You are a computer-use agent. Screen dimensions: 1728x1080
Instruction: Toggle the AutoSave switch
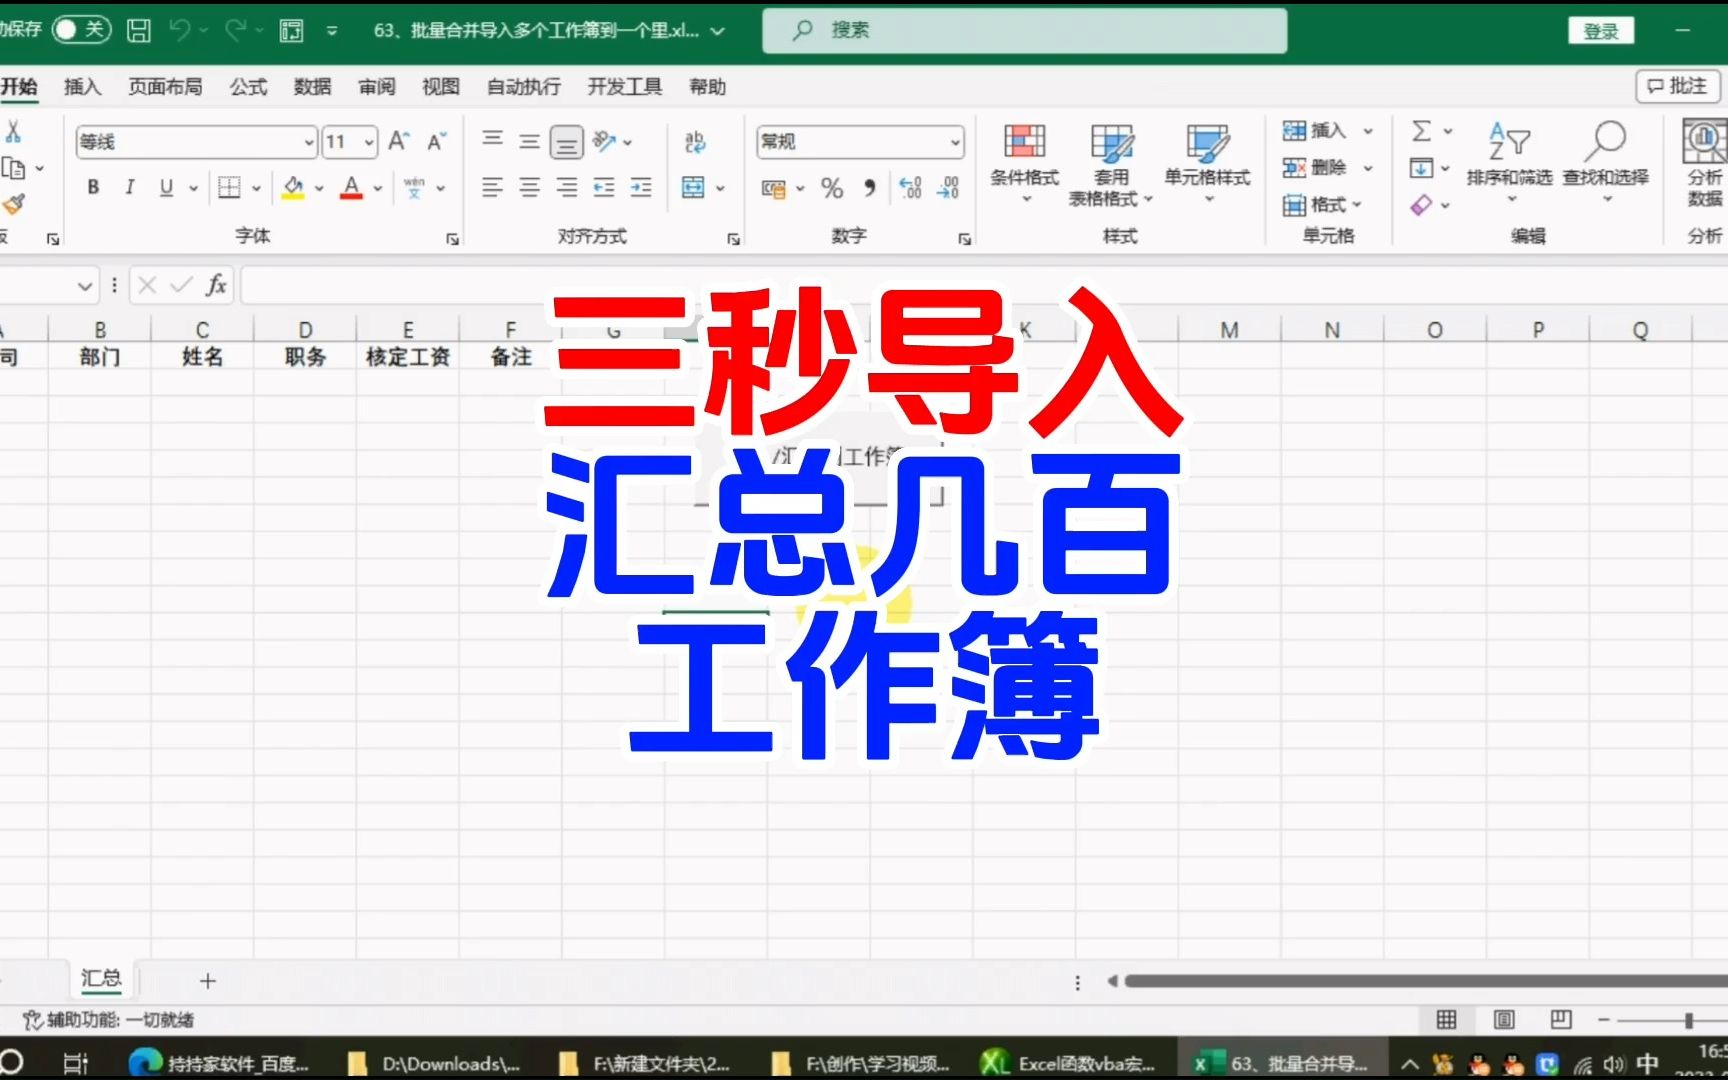pos(80,29)
